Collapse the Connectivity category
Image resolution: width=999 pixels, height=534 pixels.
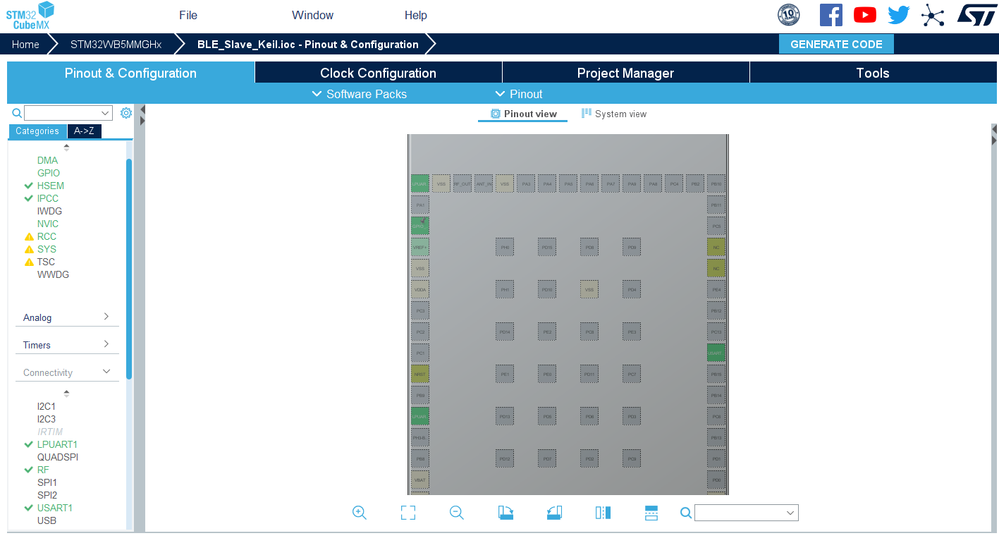click(x=66, y=372)
